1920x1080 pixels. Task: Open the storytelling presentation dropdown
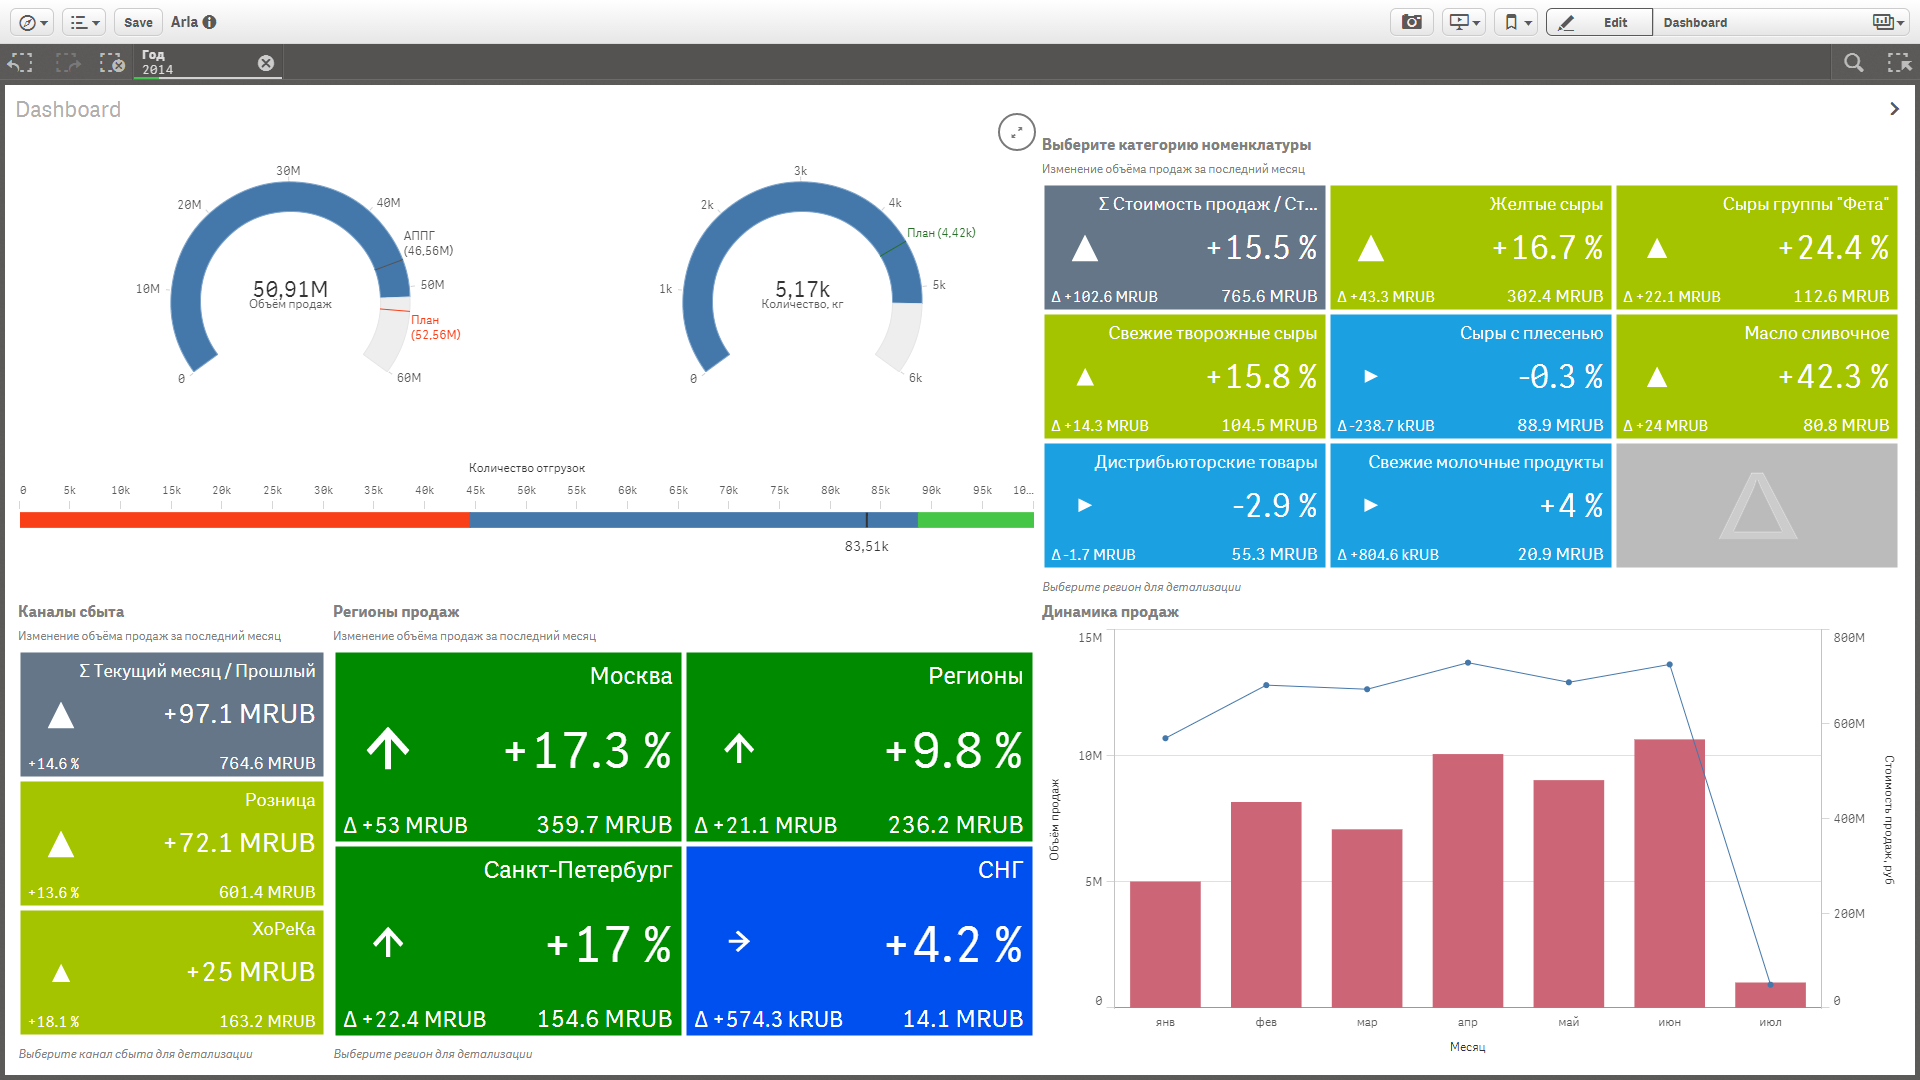click(1463, 22)
